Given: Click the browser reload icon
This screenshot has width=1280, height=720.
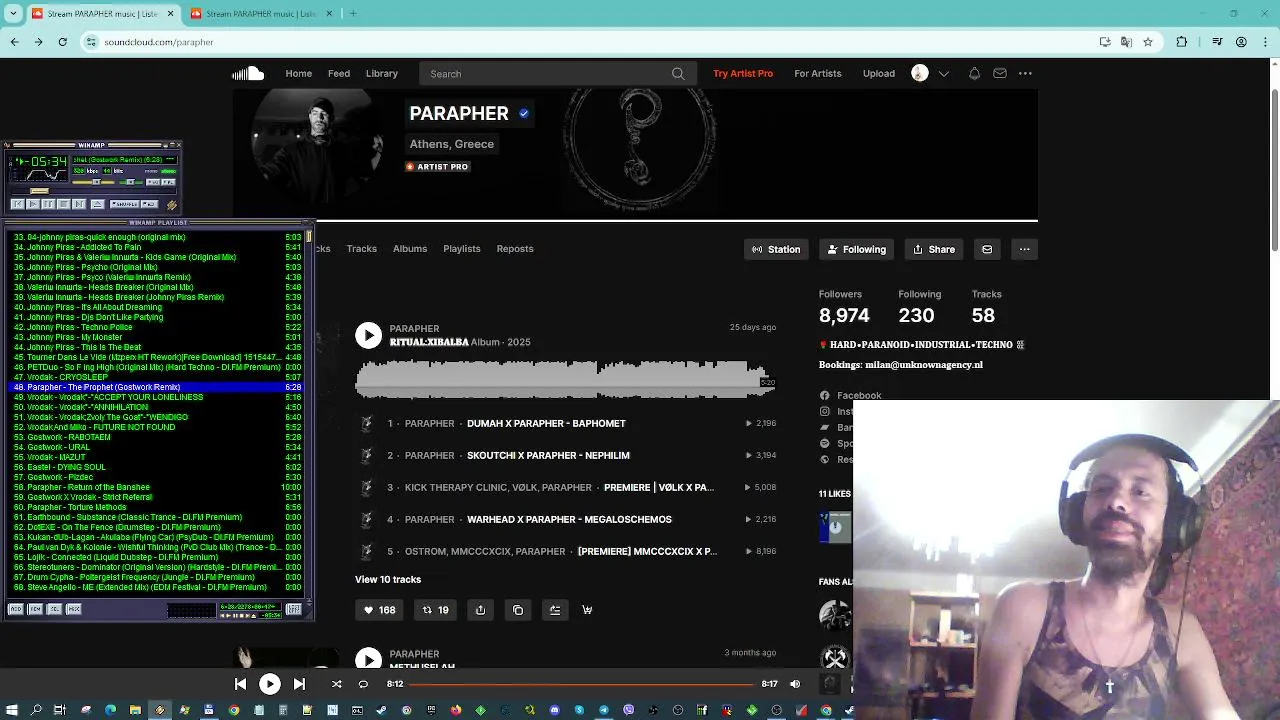Looking at the screenshot, I should [x=62, y=42].
